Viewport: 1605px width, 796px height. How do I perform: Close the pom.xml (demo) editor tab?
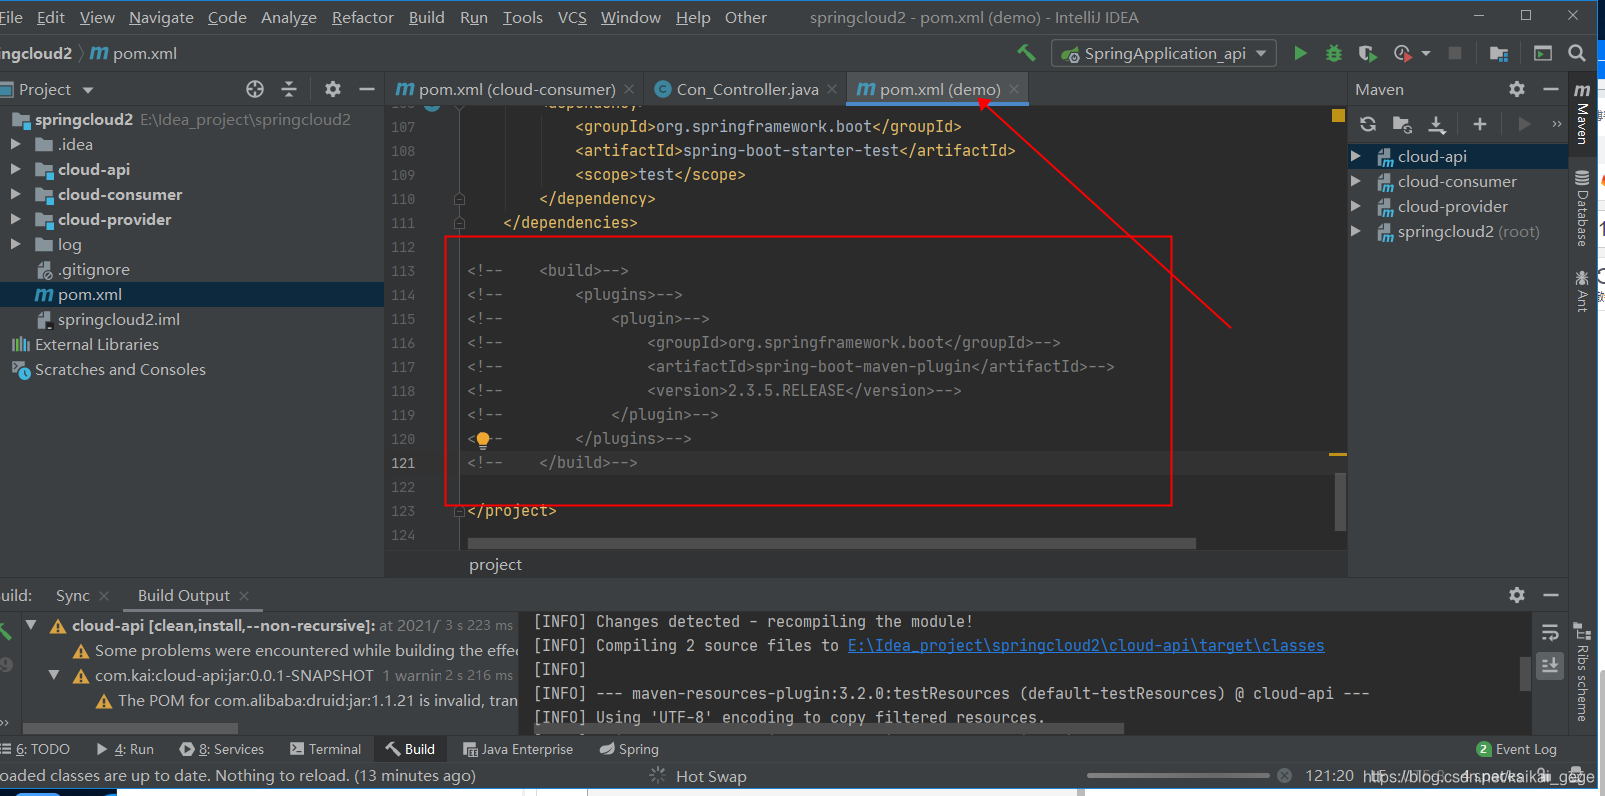point(1014,89)
